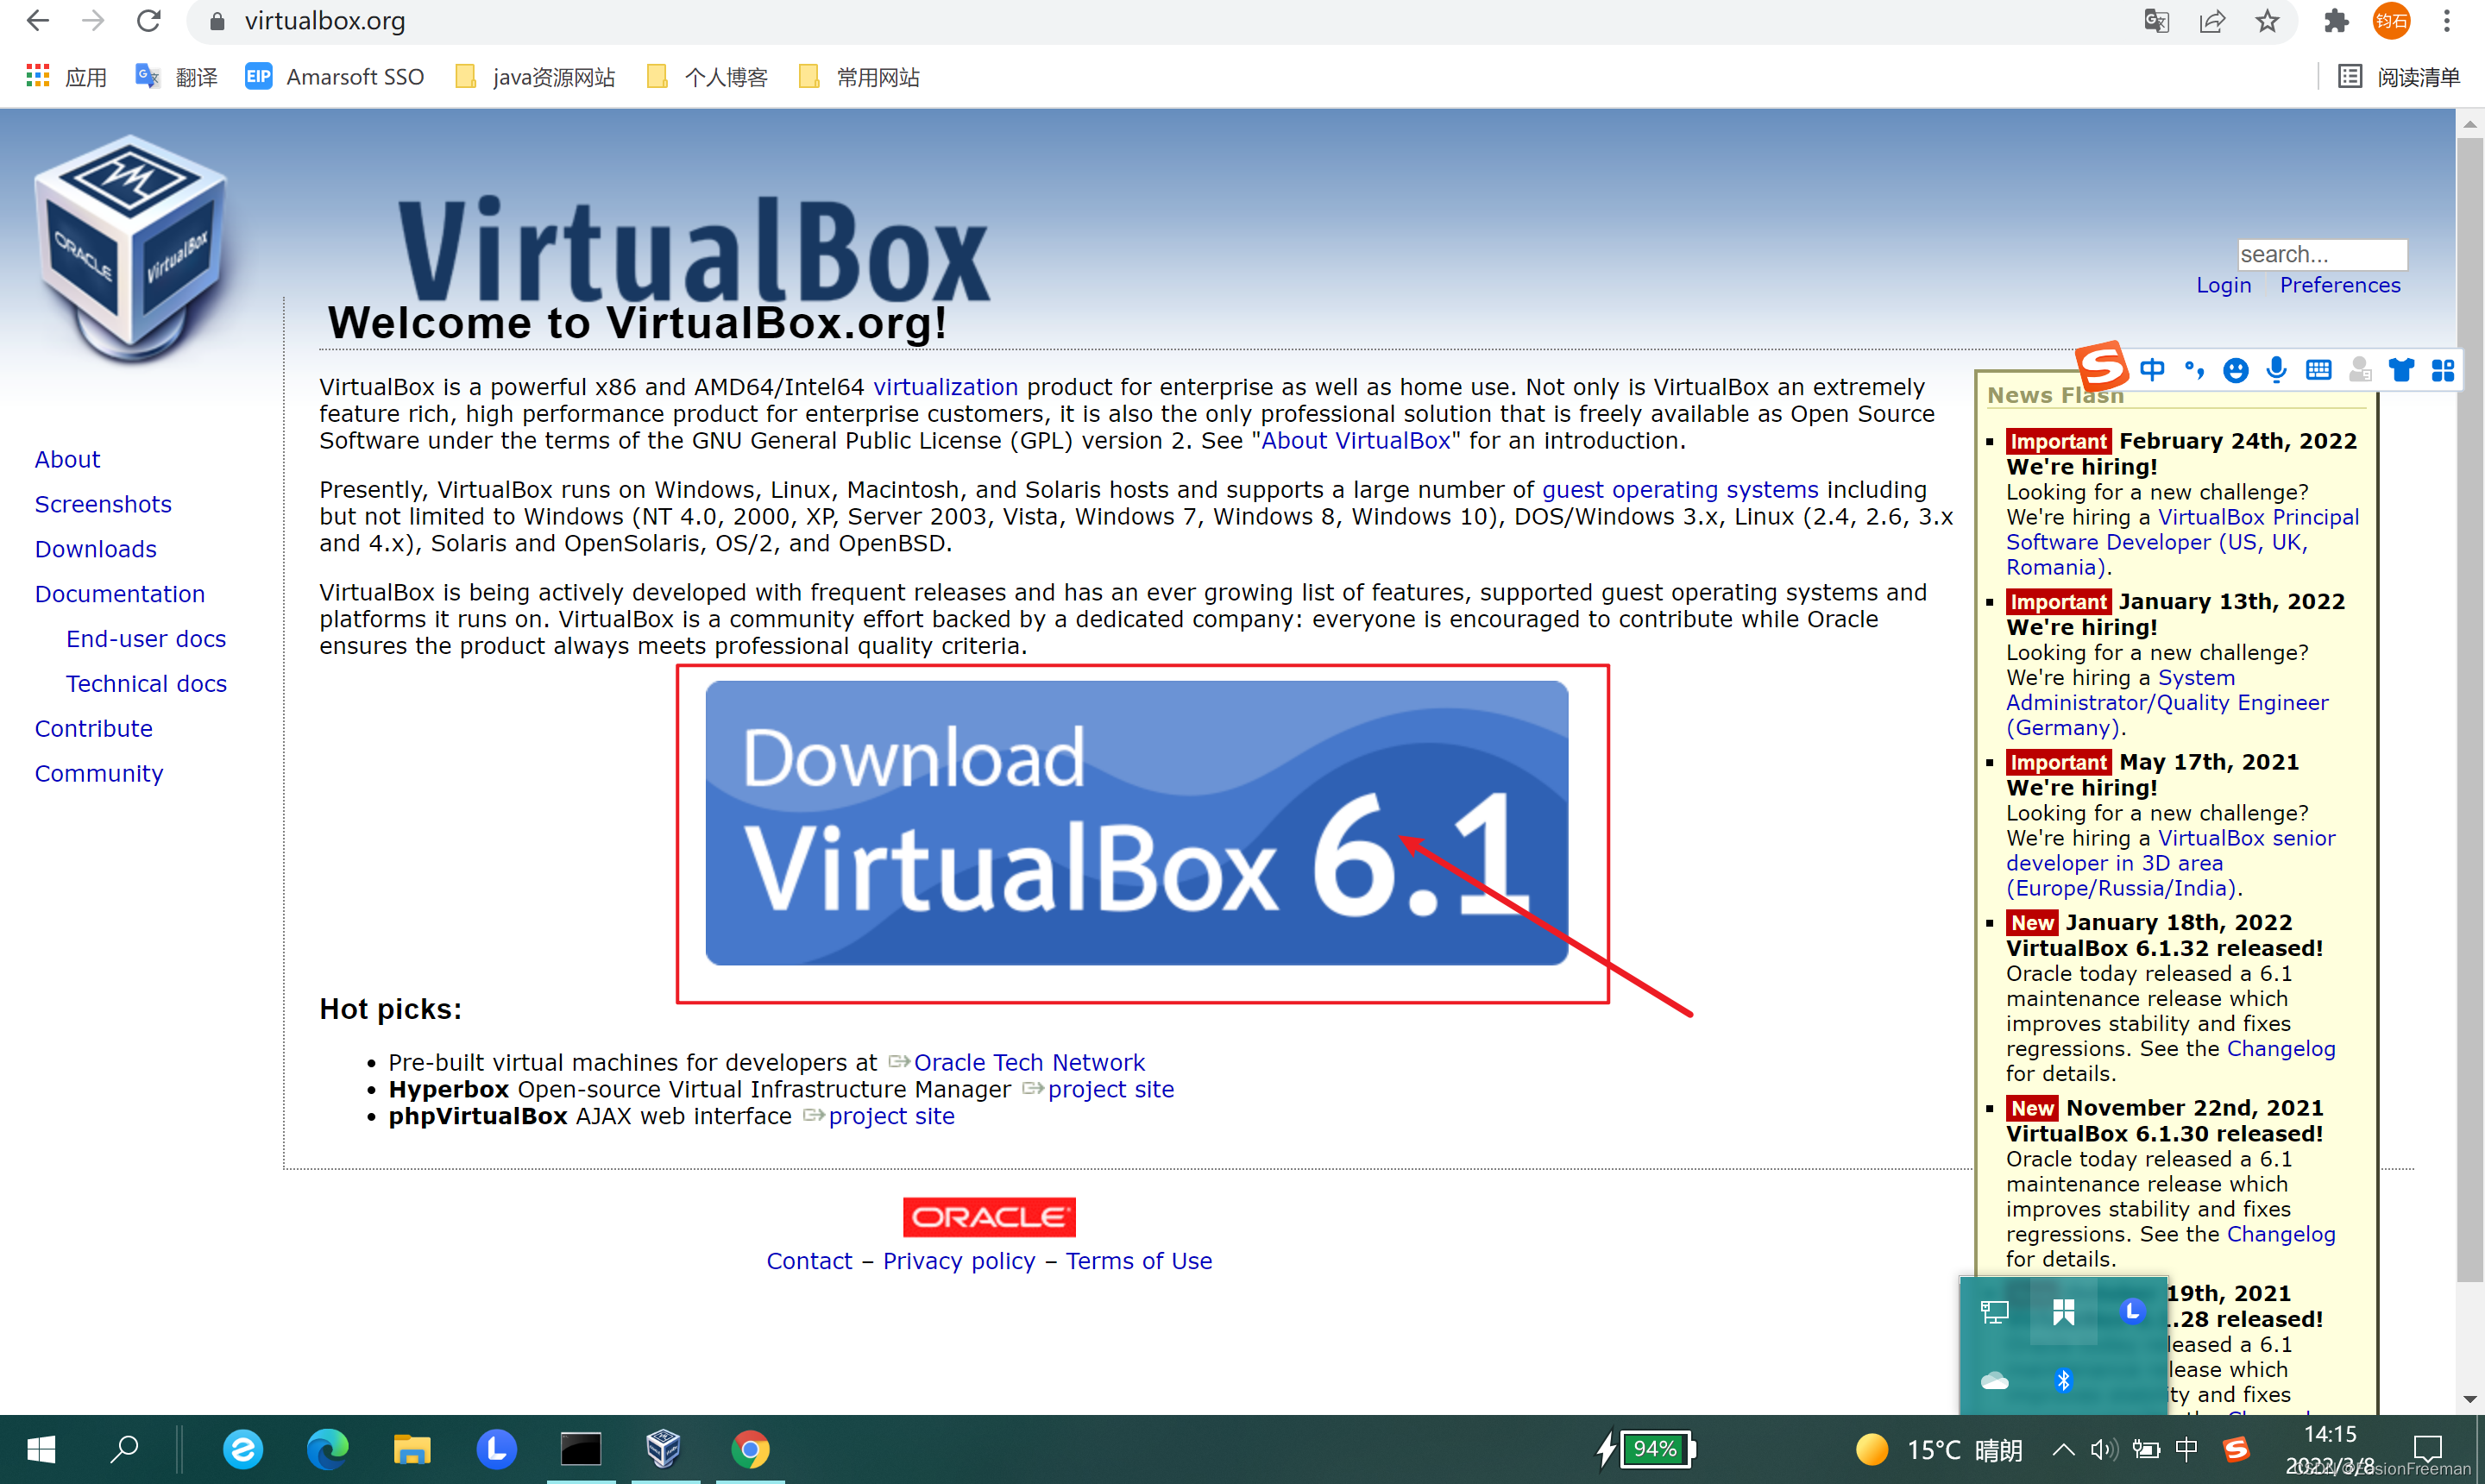Open the Amarsoft SSO bookmark
This screenshot has width=2485, height=1484.
pos(334,77)
